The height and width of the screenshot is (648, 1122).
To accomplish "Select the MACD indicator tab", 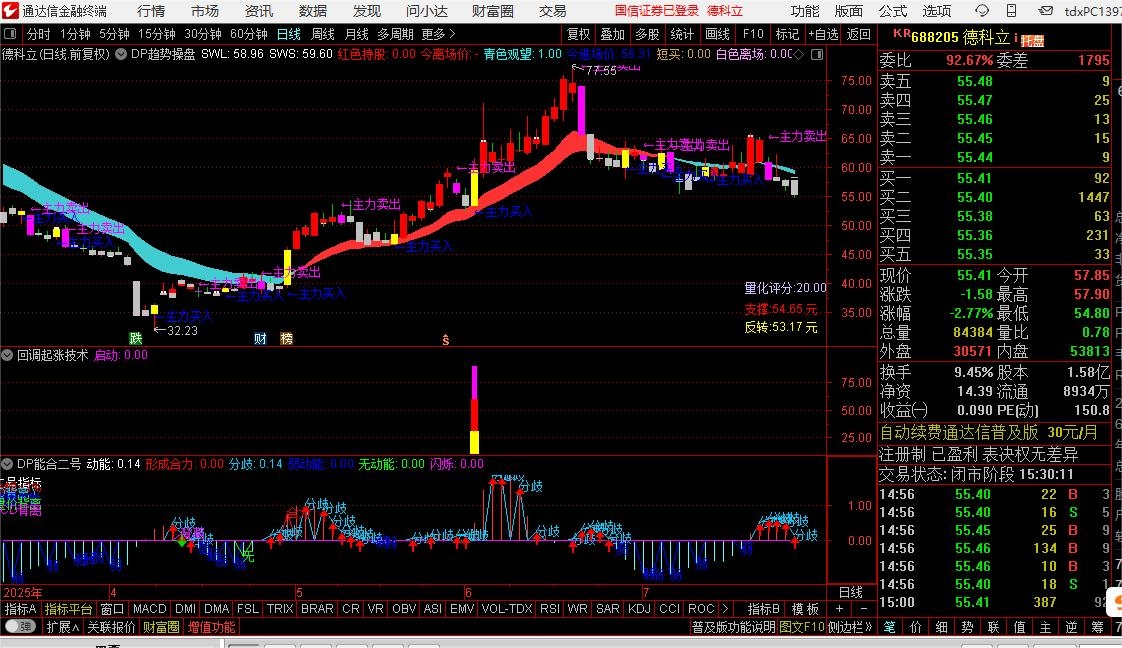I will tap(150, 609).
